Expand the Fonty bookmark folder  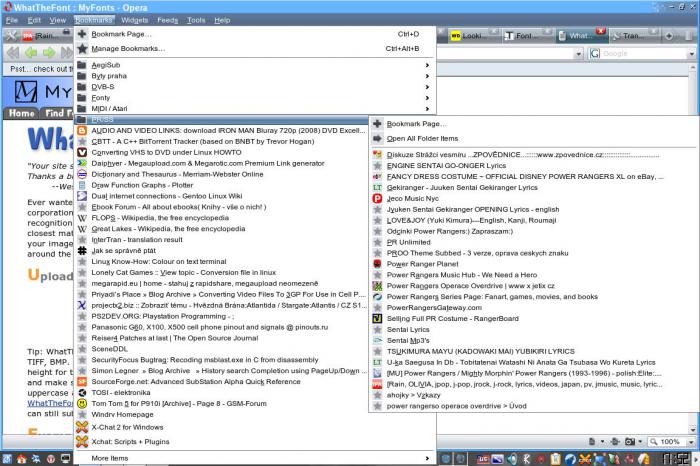[255, 98]
